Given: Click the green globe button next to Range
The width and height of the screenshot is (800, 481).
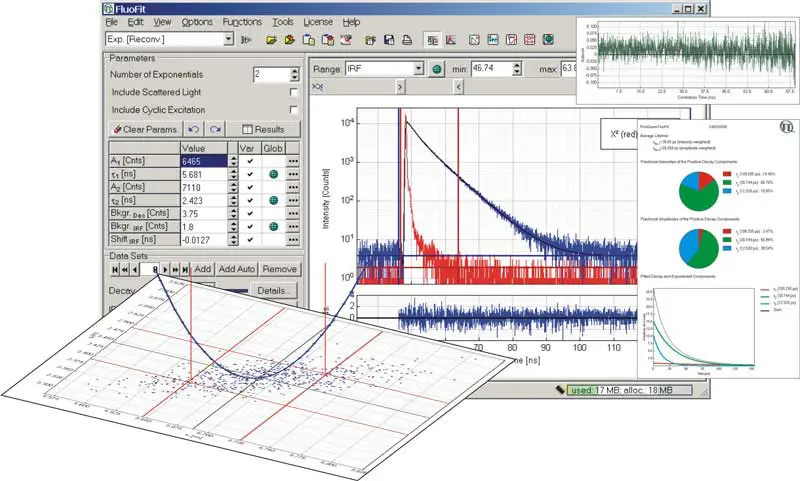Looking at the screenshot, I should [437, 69].
